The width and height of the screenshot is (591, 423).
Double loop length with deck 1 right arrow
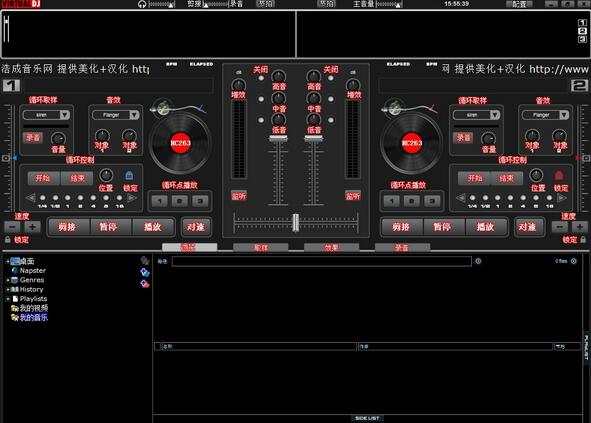132,198
